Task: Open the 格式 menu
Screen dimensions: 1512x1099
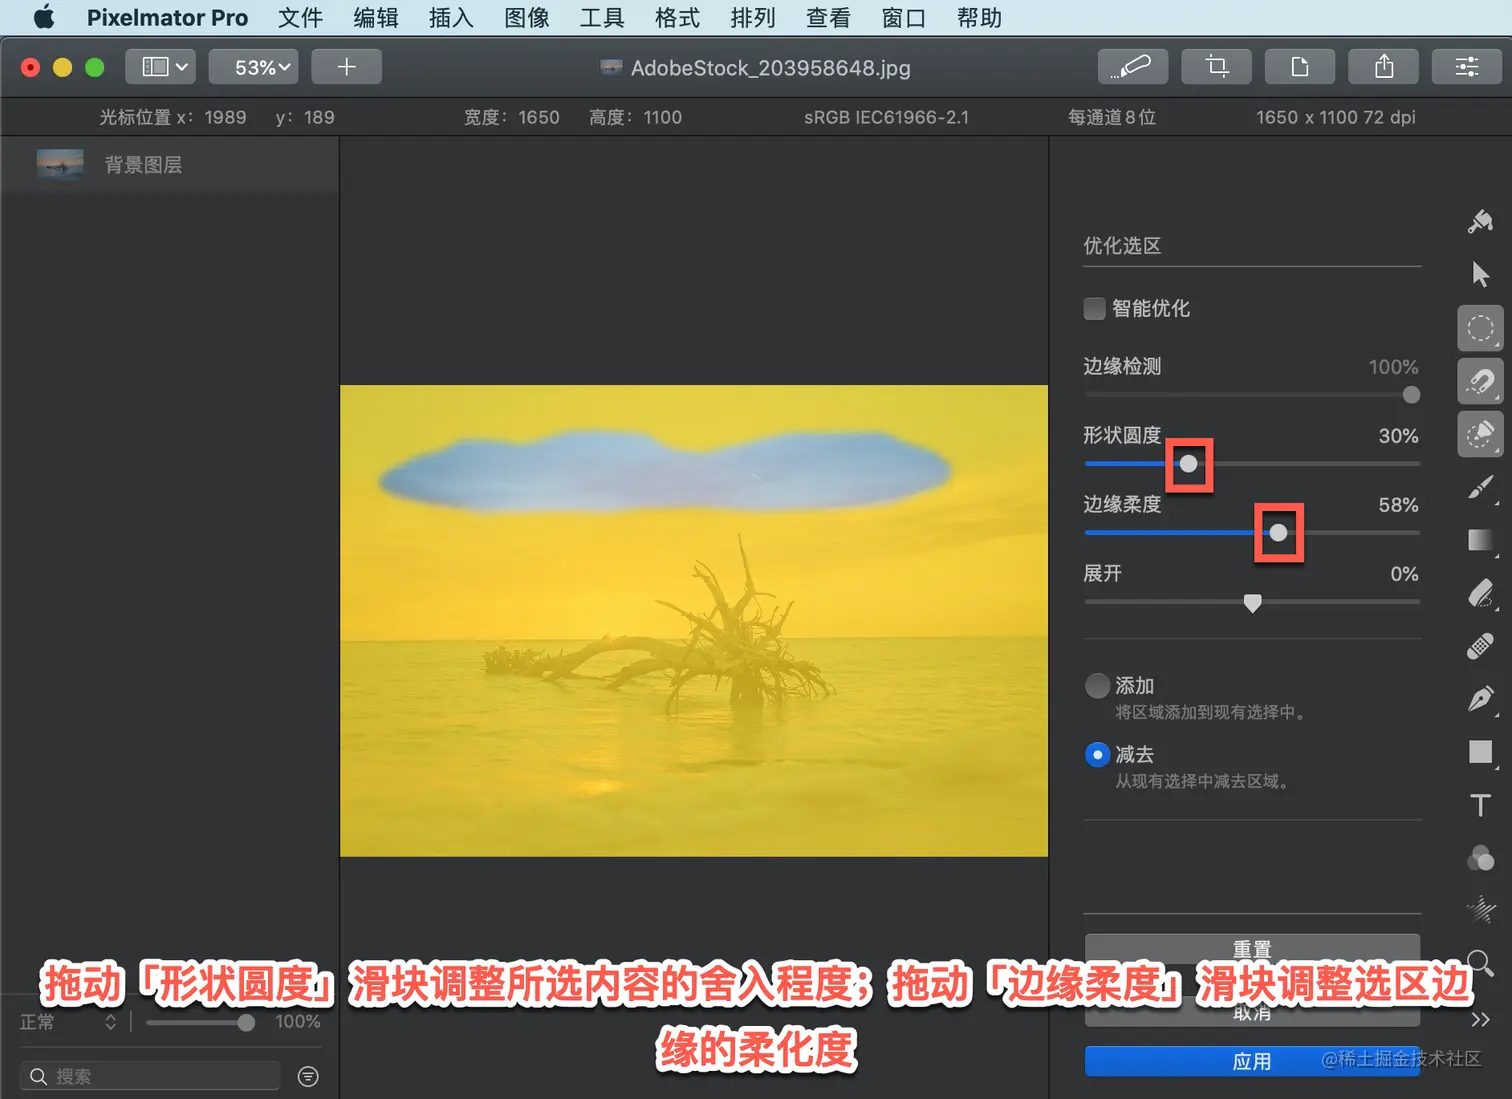Action: [x=677, y=18]
